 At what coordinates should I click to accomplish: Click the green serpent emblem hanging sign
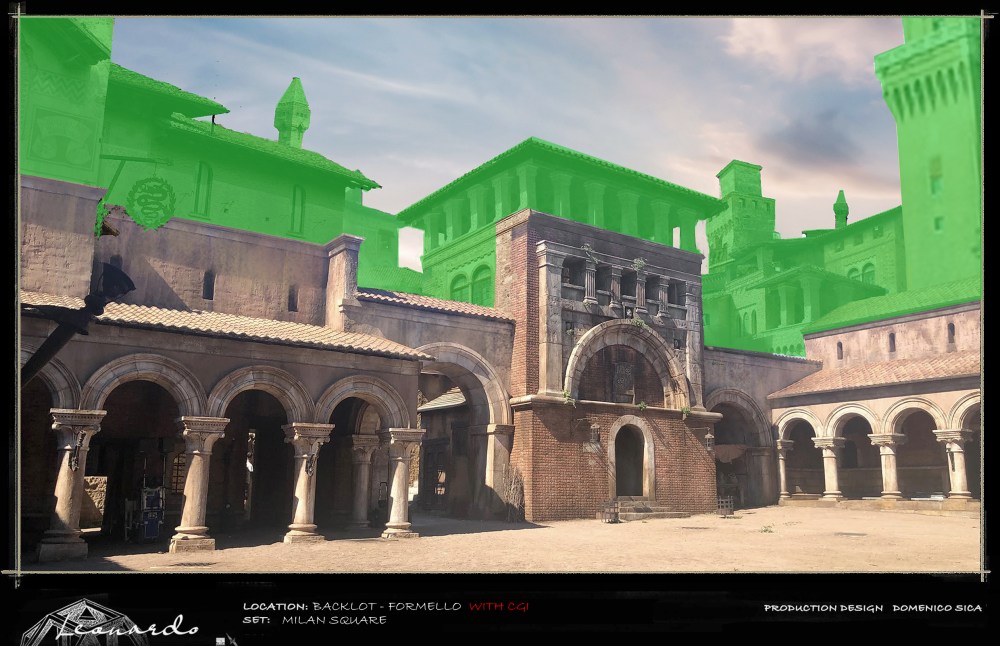pos(151,203)
